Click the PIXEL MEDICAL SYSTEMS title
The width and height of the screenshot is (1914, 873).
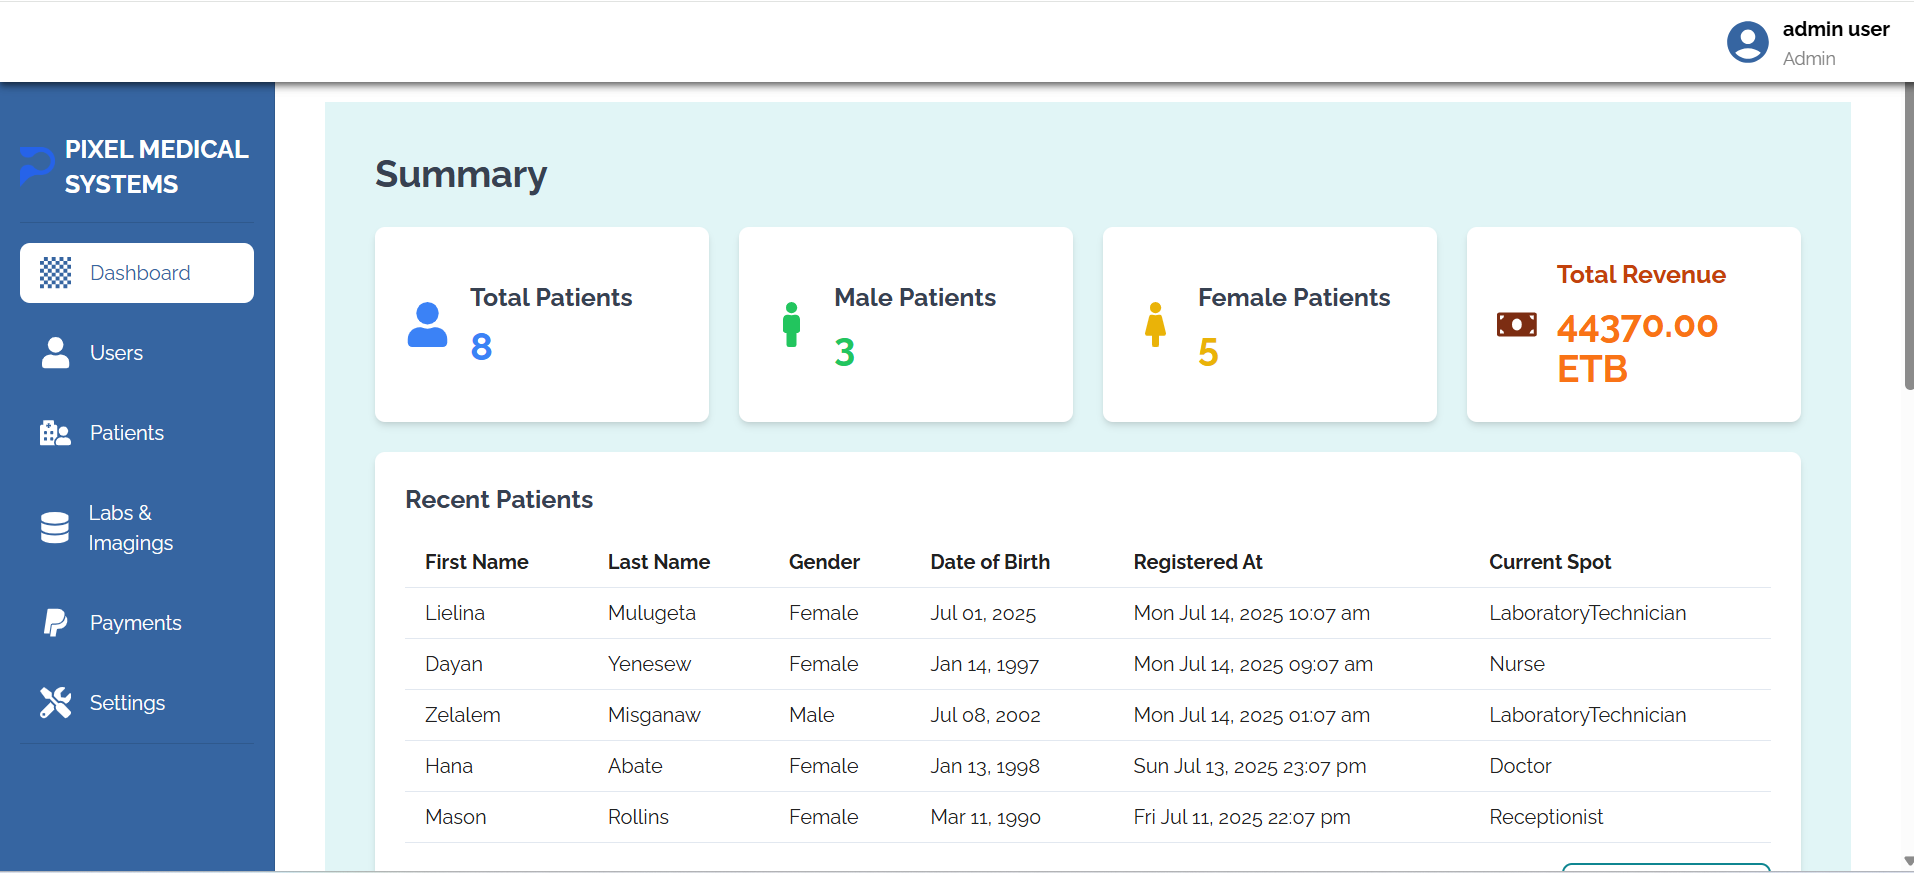156,167
